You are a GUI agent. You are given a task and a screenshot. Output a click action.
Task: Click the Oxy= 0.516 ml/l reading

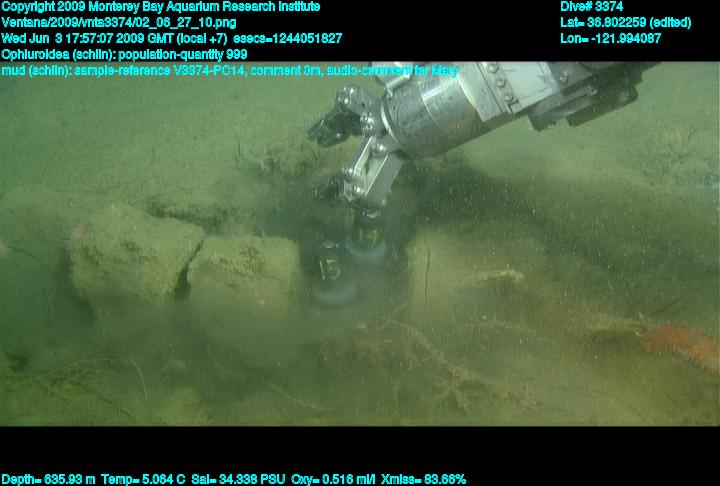click(x=333, y=480)
